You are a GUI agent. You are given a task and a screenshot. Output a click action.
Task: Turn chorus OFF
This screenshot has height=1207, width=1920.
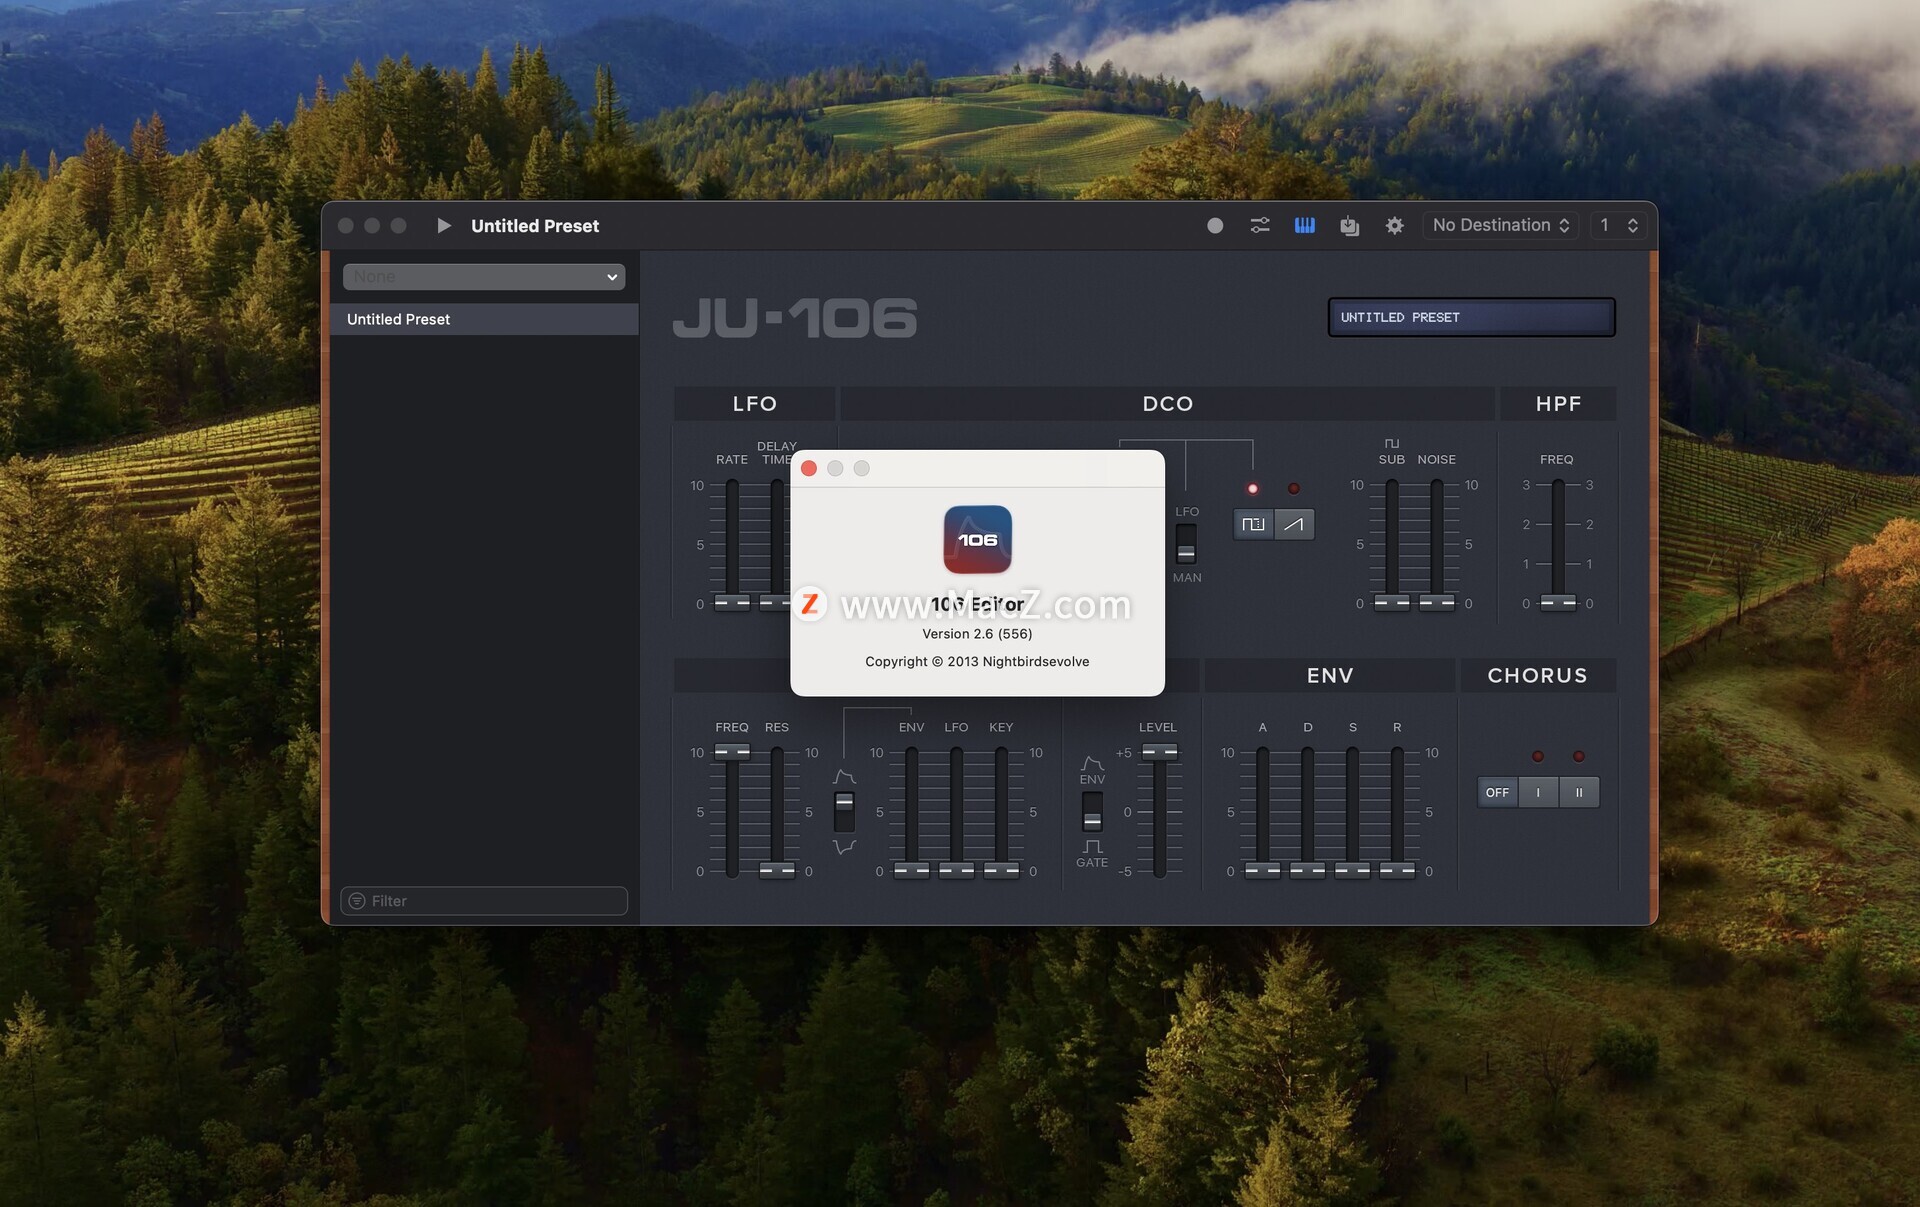[x=1497, y=792]
